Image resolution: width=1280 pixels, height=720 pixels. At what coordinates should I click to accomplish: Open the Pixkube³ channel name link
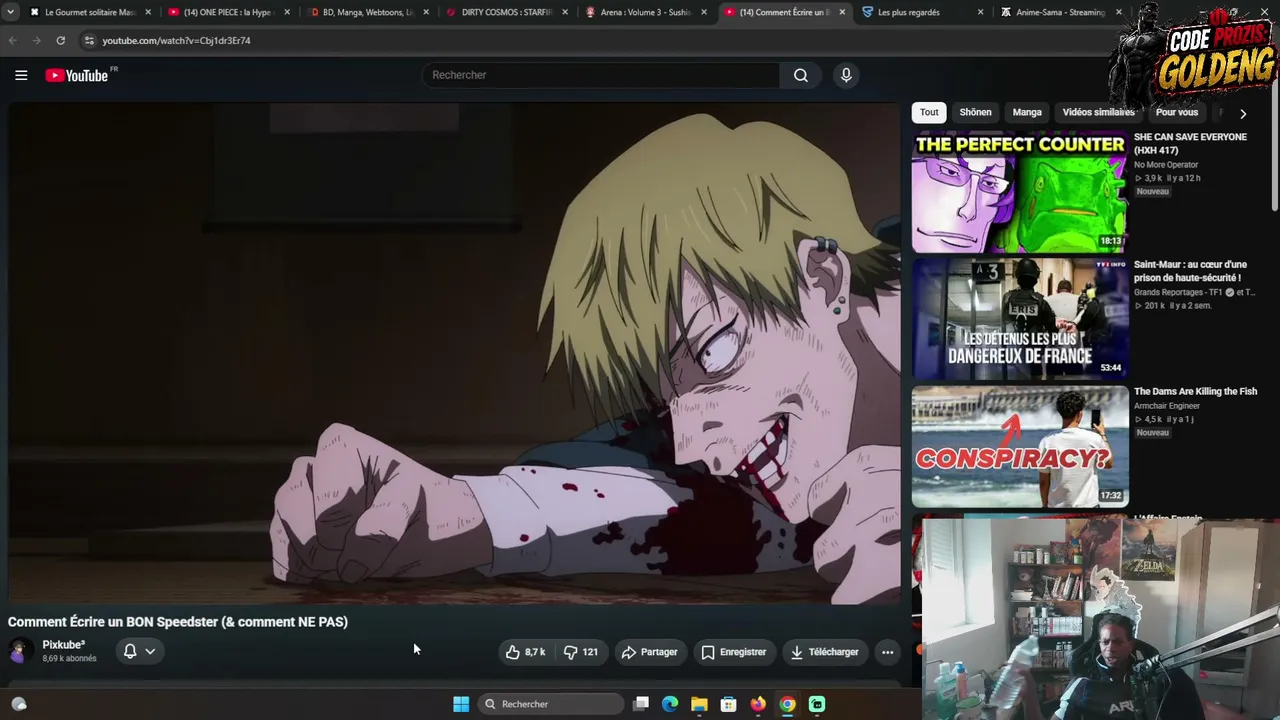(x=64, y=645)
